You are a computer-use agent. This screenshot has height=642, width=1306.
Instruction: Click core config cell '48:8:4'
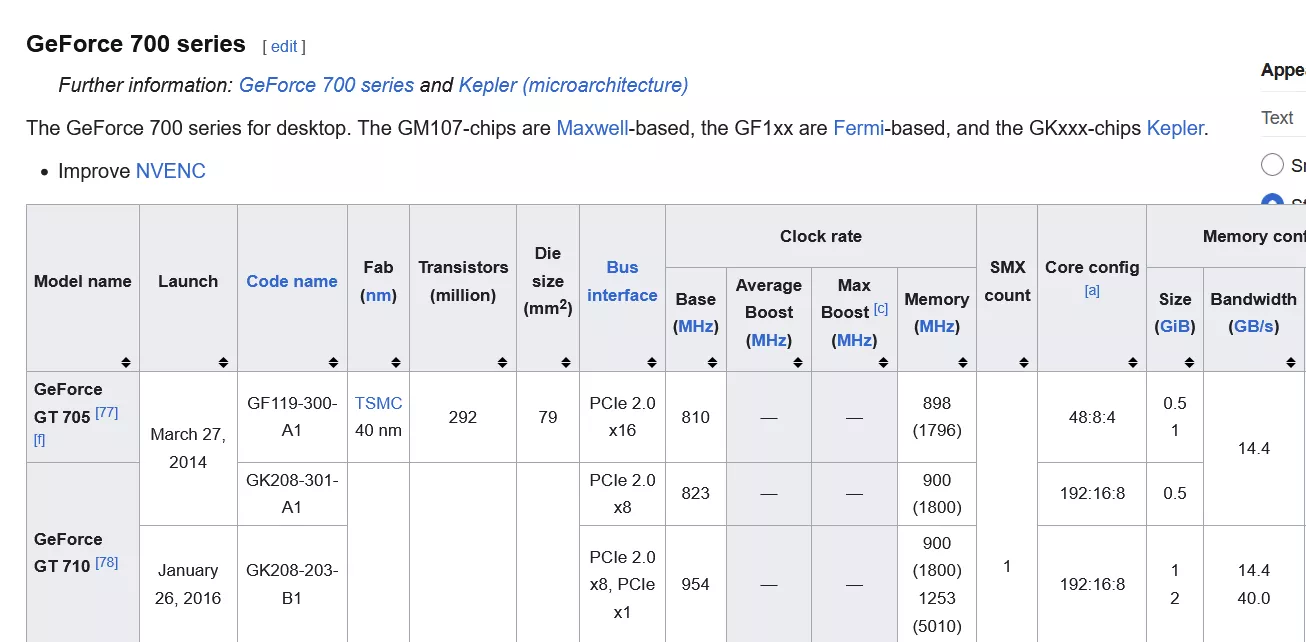point(1092,417)
